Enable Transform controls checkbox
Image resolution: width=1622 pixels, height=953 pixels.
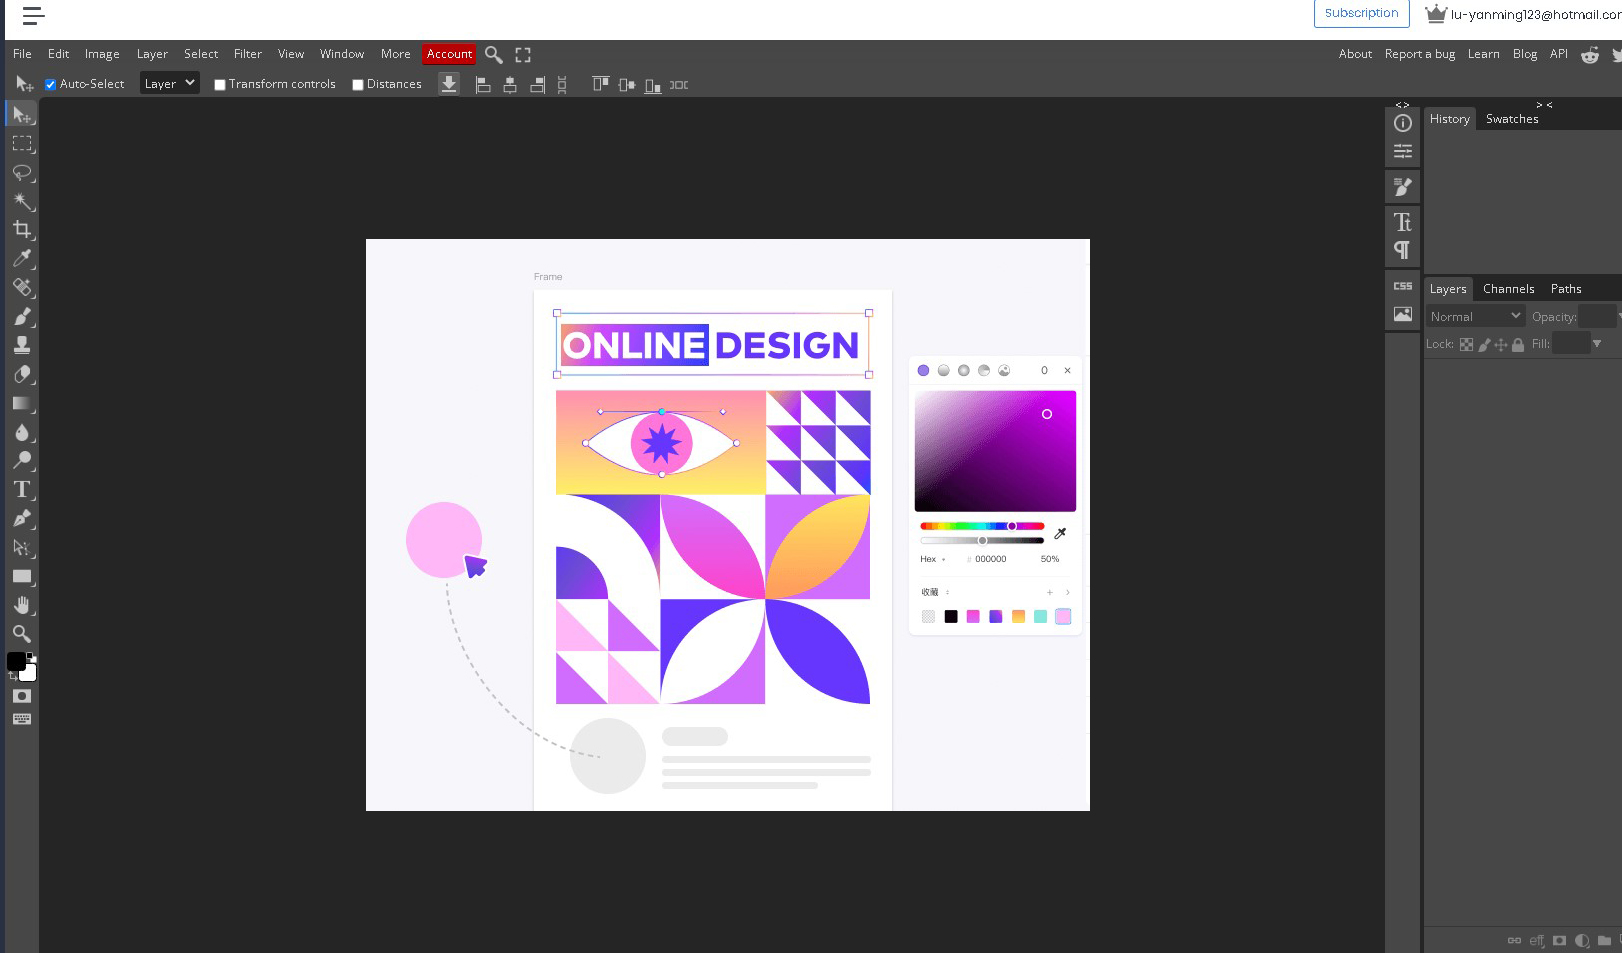[x=220, y=85]
